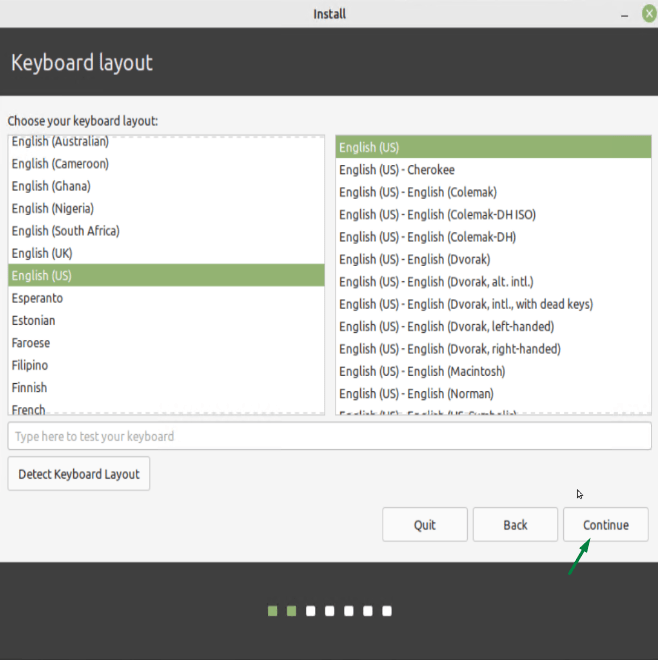Select Estonian keyboard language
Screen dimensions: 658x660
[x=34, y=320]
